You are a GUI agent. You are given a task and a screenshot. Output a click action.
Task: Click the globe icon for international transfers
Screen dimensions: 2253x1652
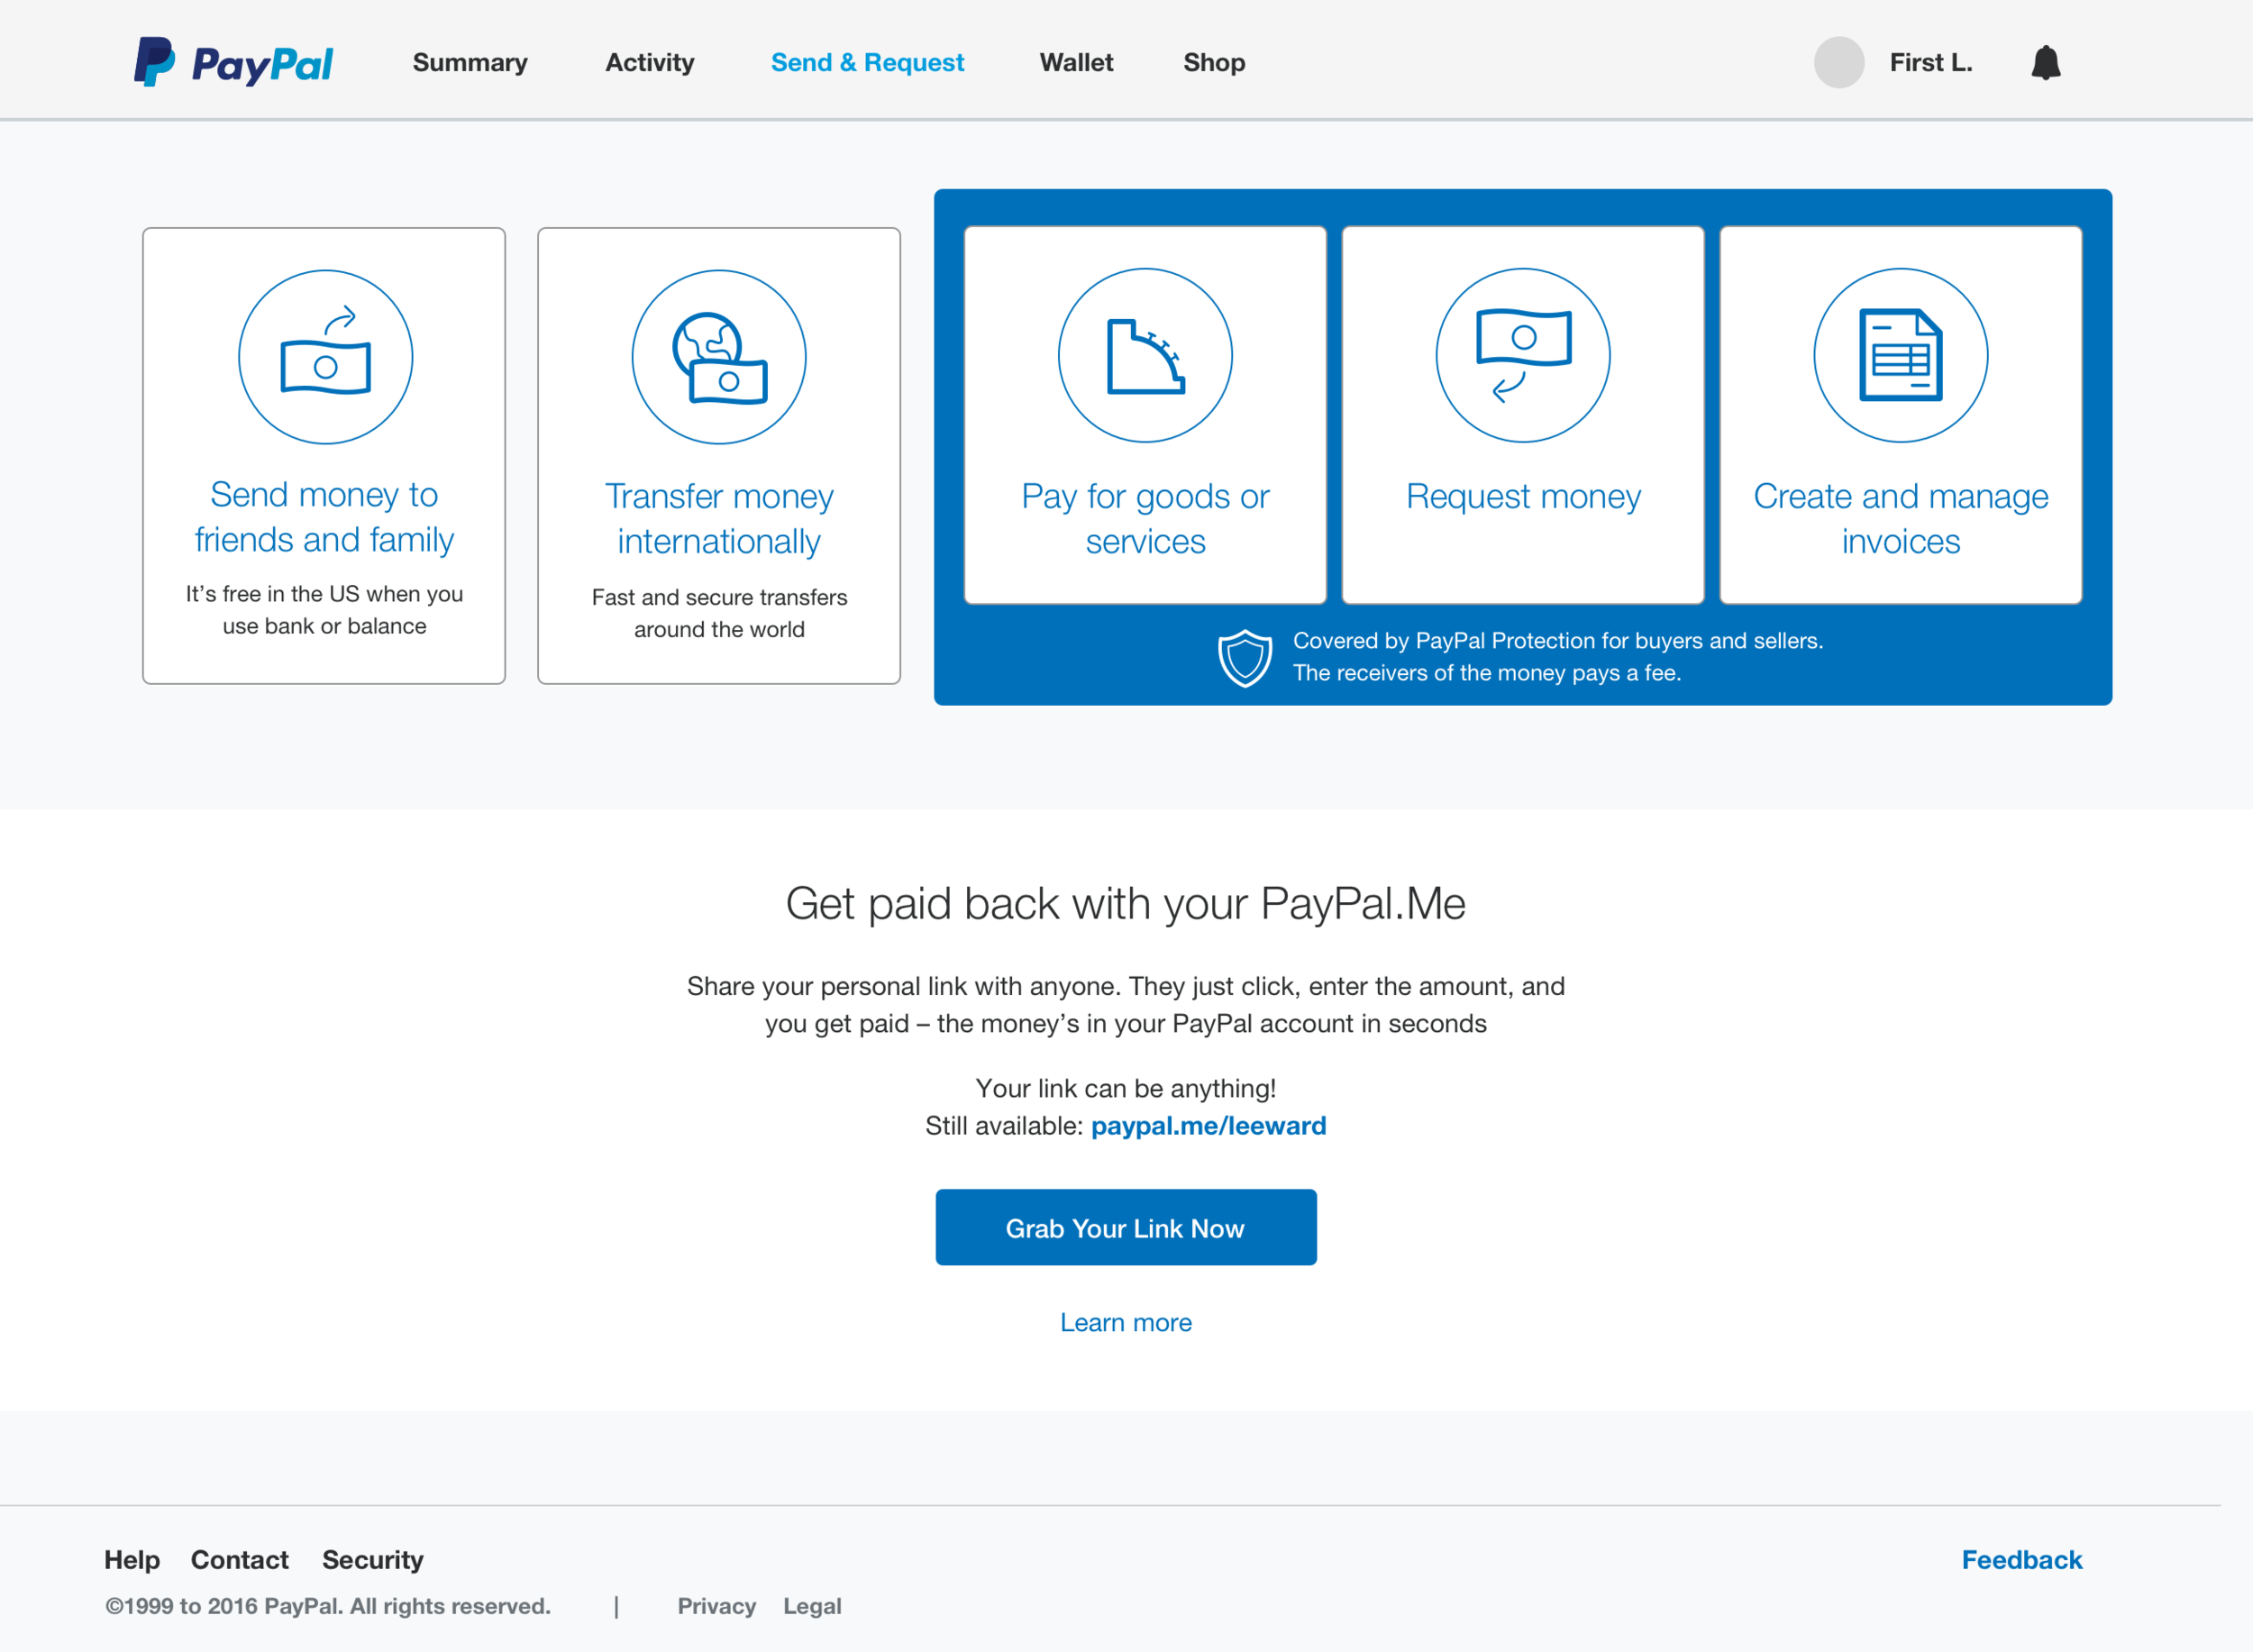pyautogui.click(x=718, y=356)
